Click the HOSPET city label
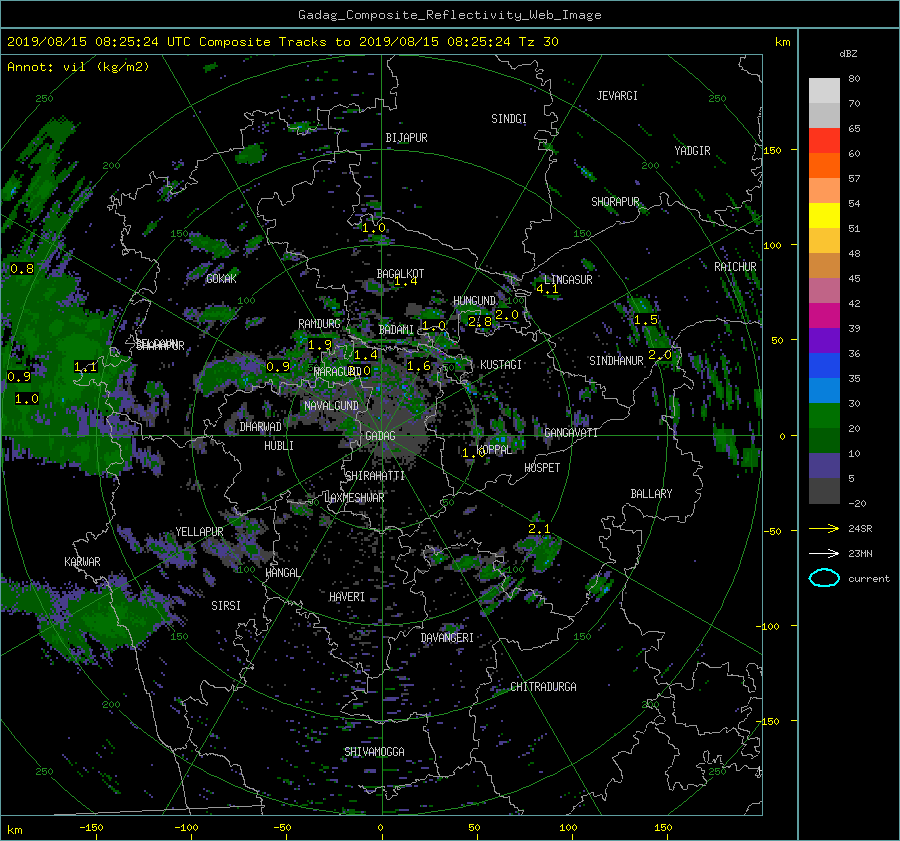900x841 pixels. (x=542, y=468)
